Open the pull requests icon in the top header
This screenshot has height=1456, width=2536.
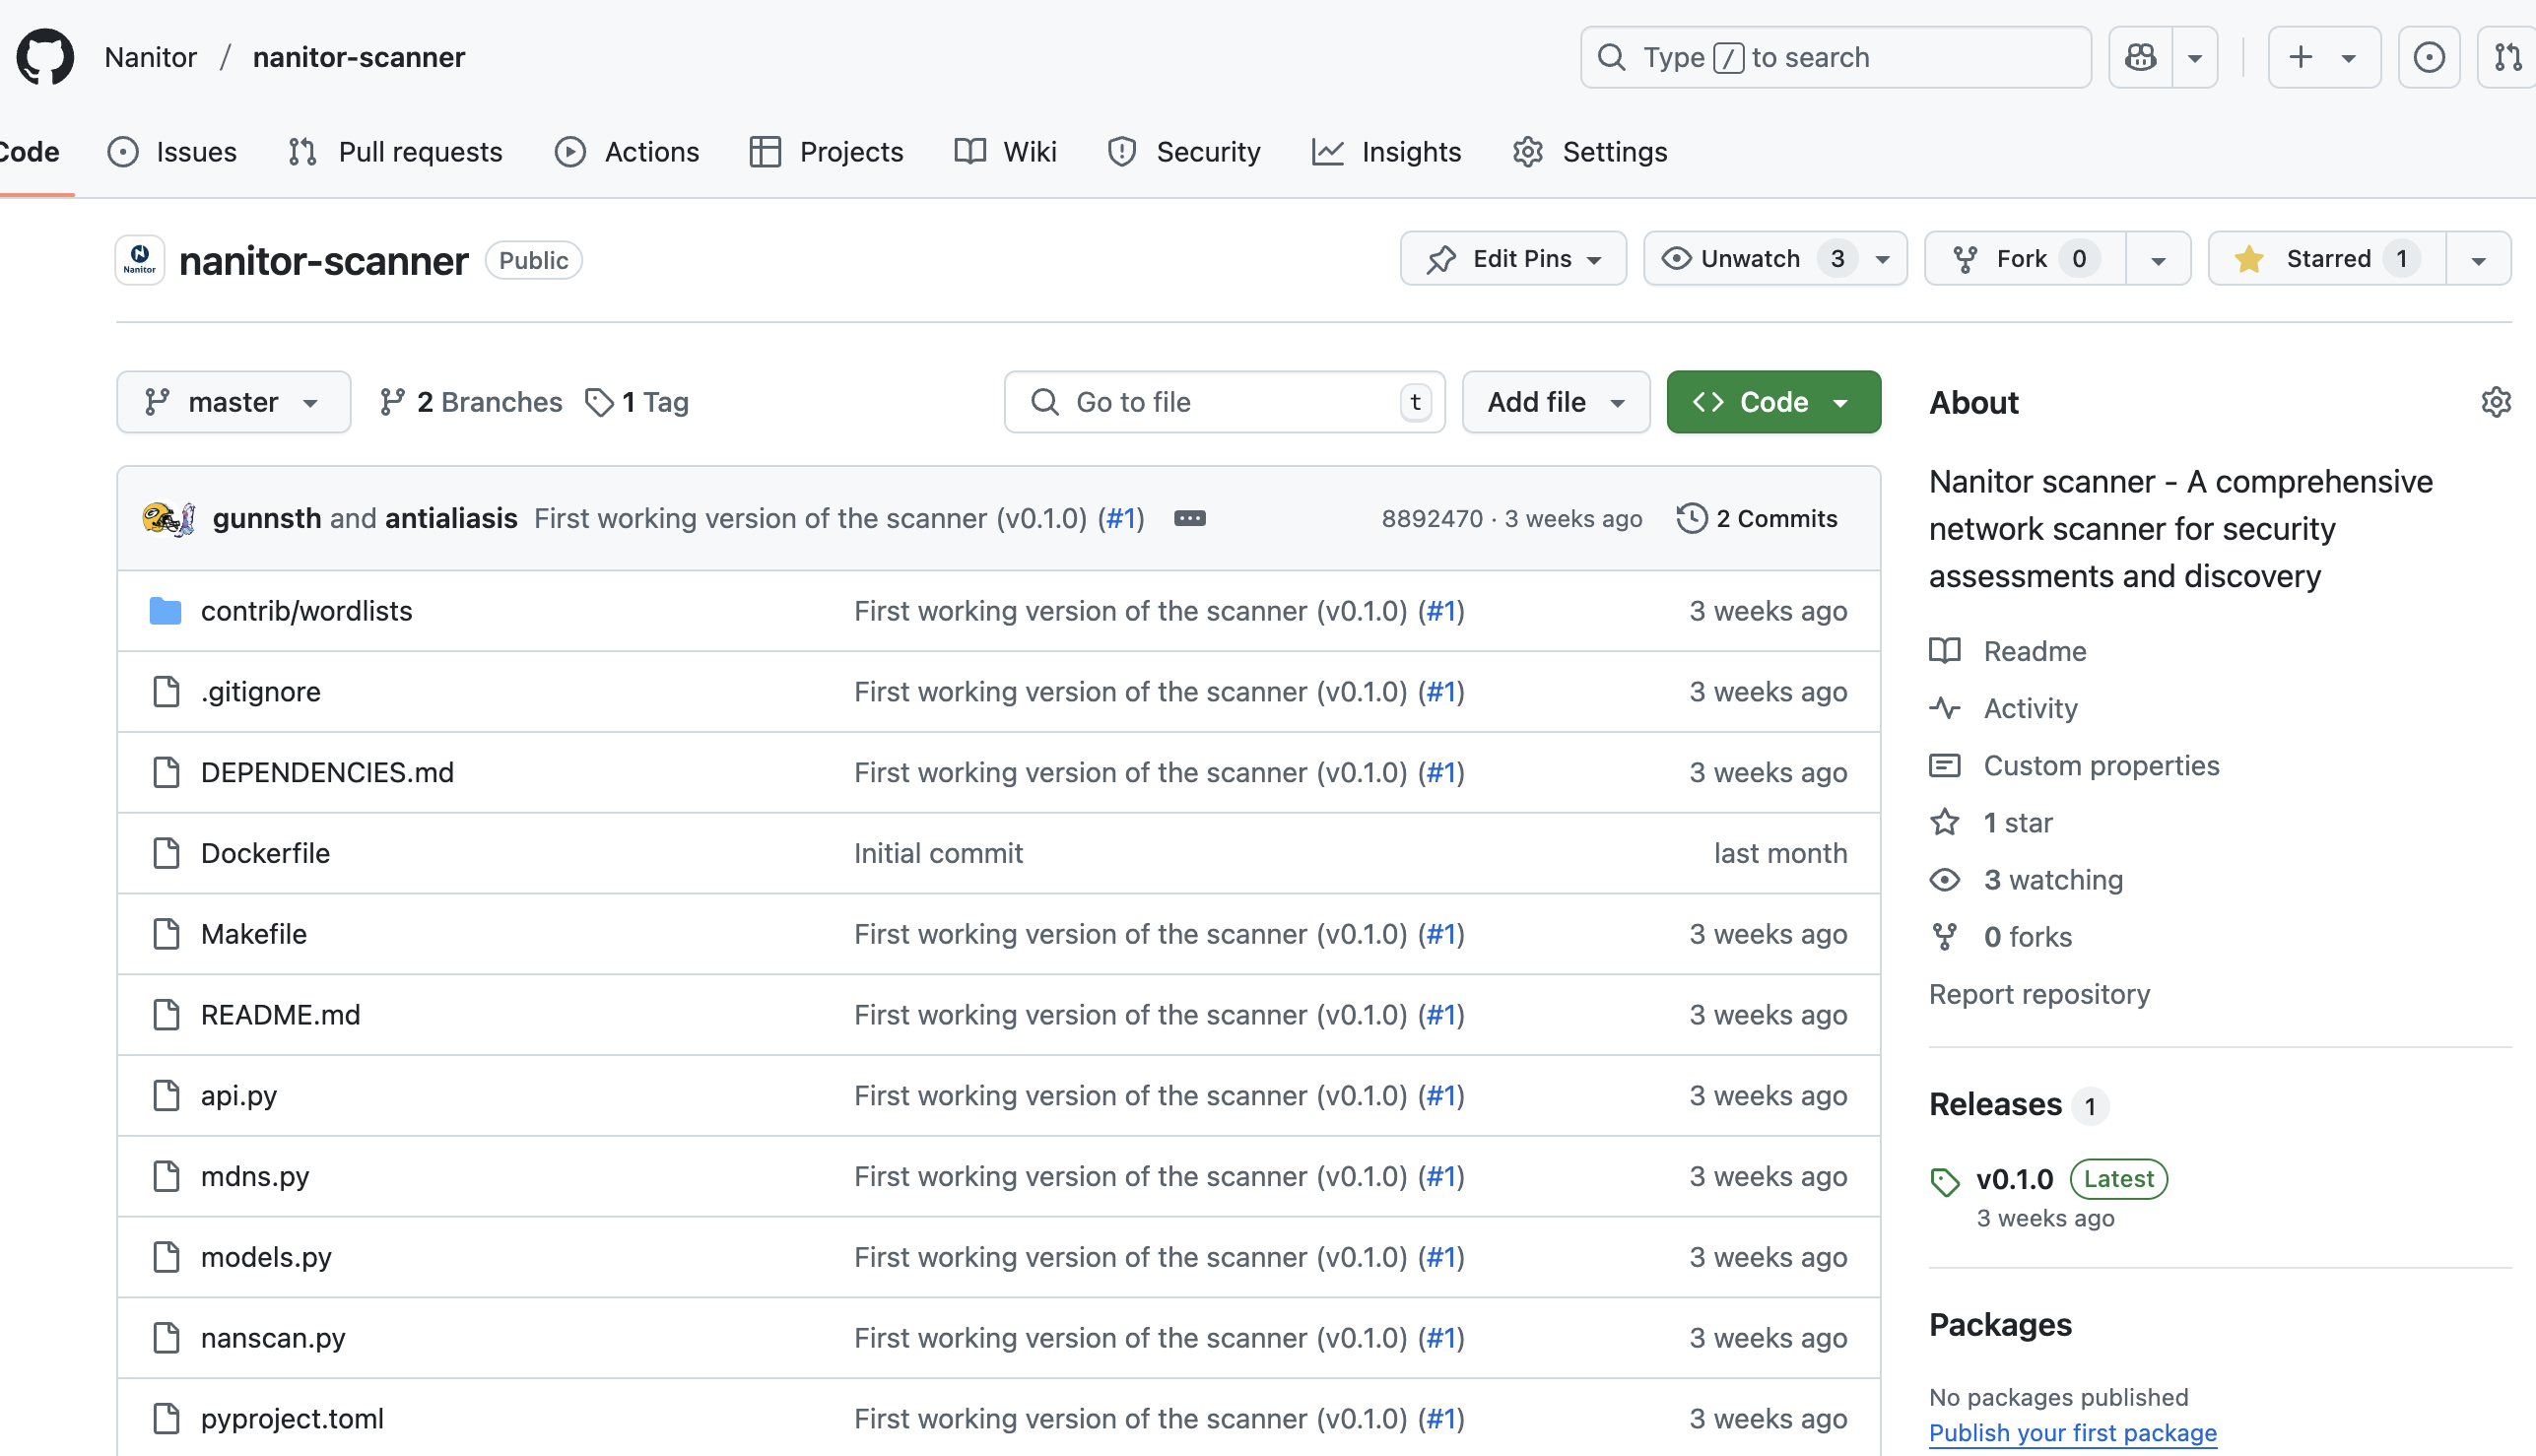[2507, 57]
